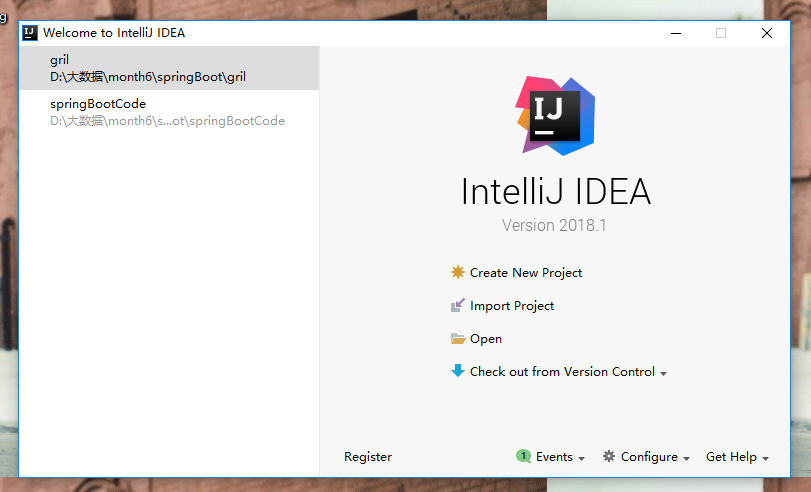Close the Welcome to IntelliJ IDEA window
Viewport: 811px width, 492px height.
(x=767, y=33)
